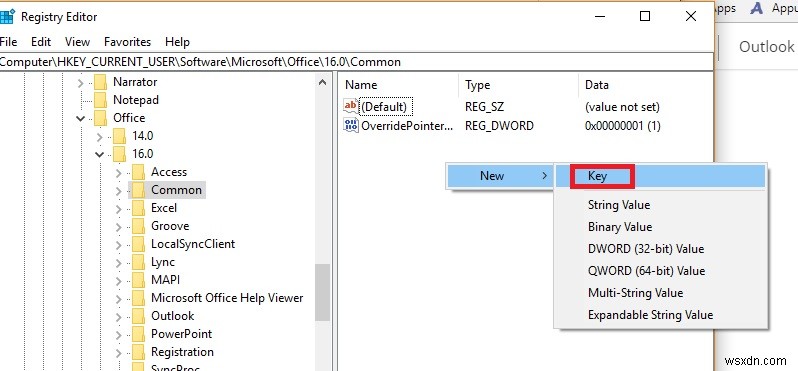Click the (value not set) data cell
The width and height of the screenshot is (798, 371).
pyautogui.click(x=622, y=107)
